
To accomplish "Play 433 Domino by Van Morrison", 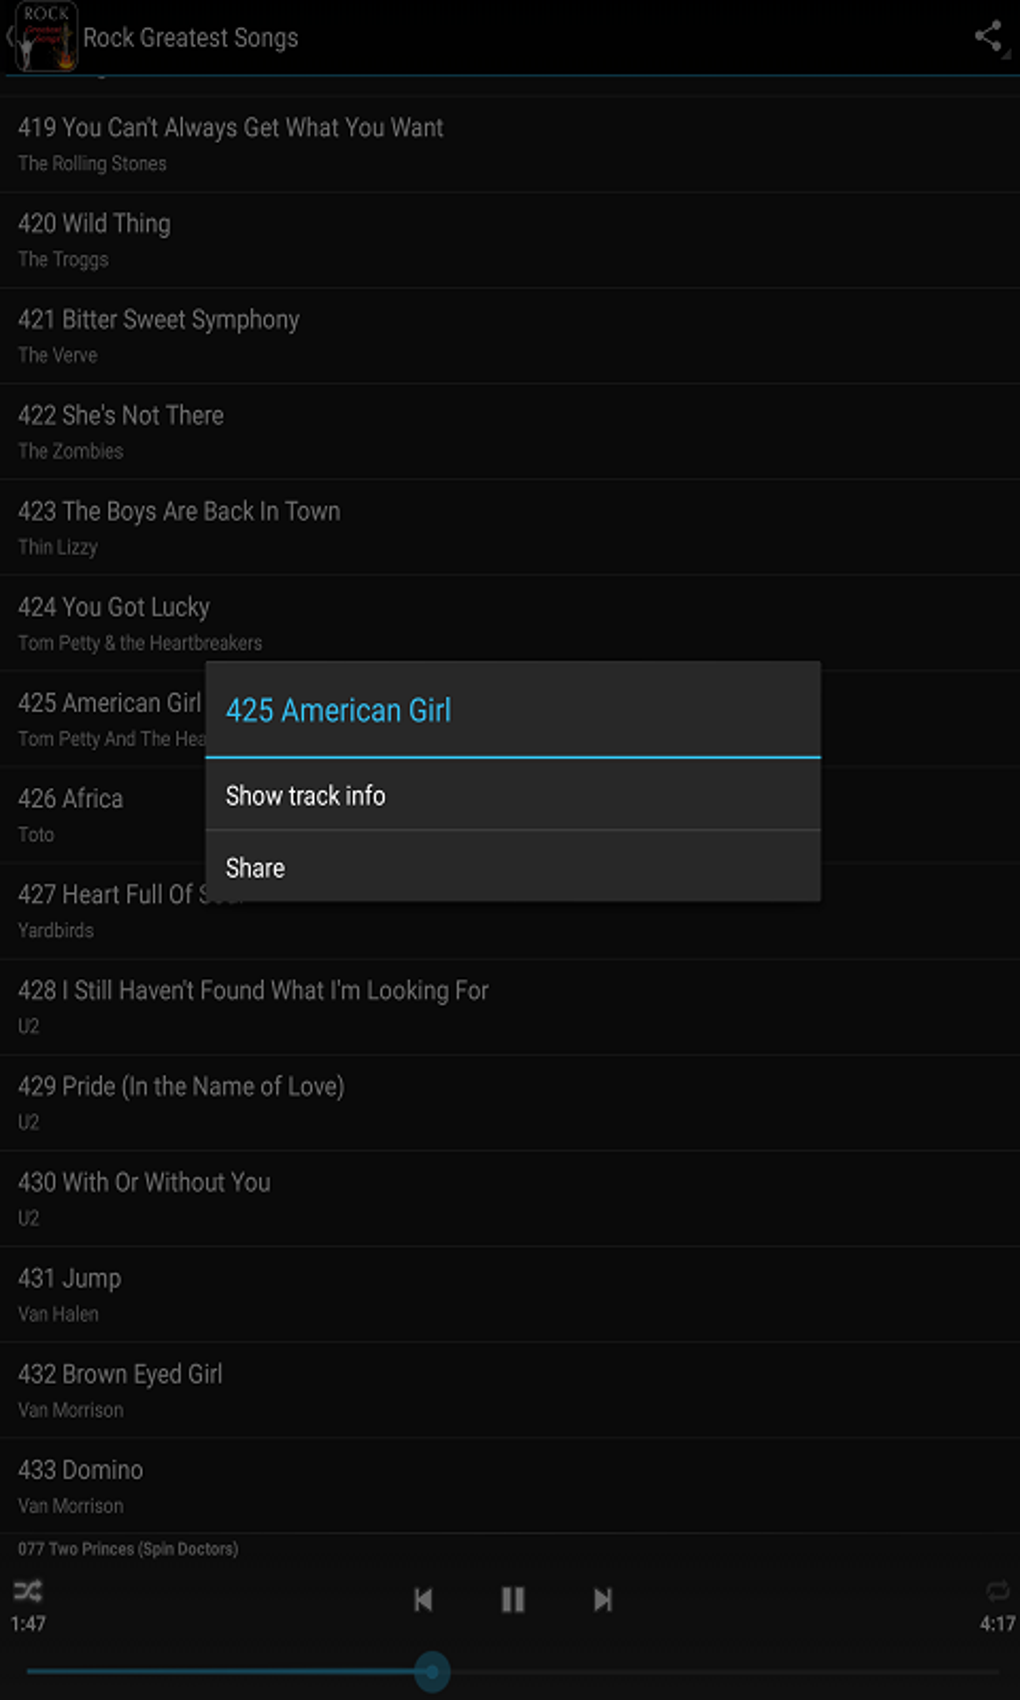I will 510,1486.
